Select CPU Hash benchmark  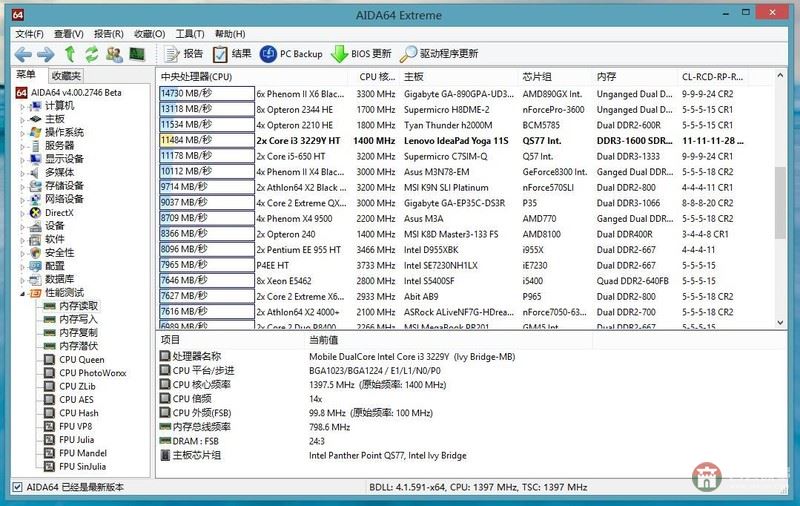click(79, 413)
